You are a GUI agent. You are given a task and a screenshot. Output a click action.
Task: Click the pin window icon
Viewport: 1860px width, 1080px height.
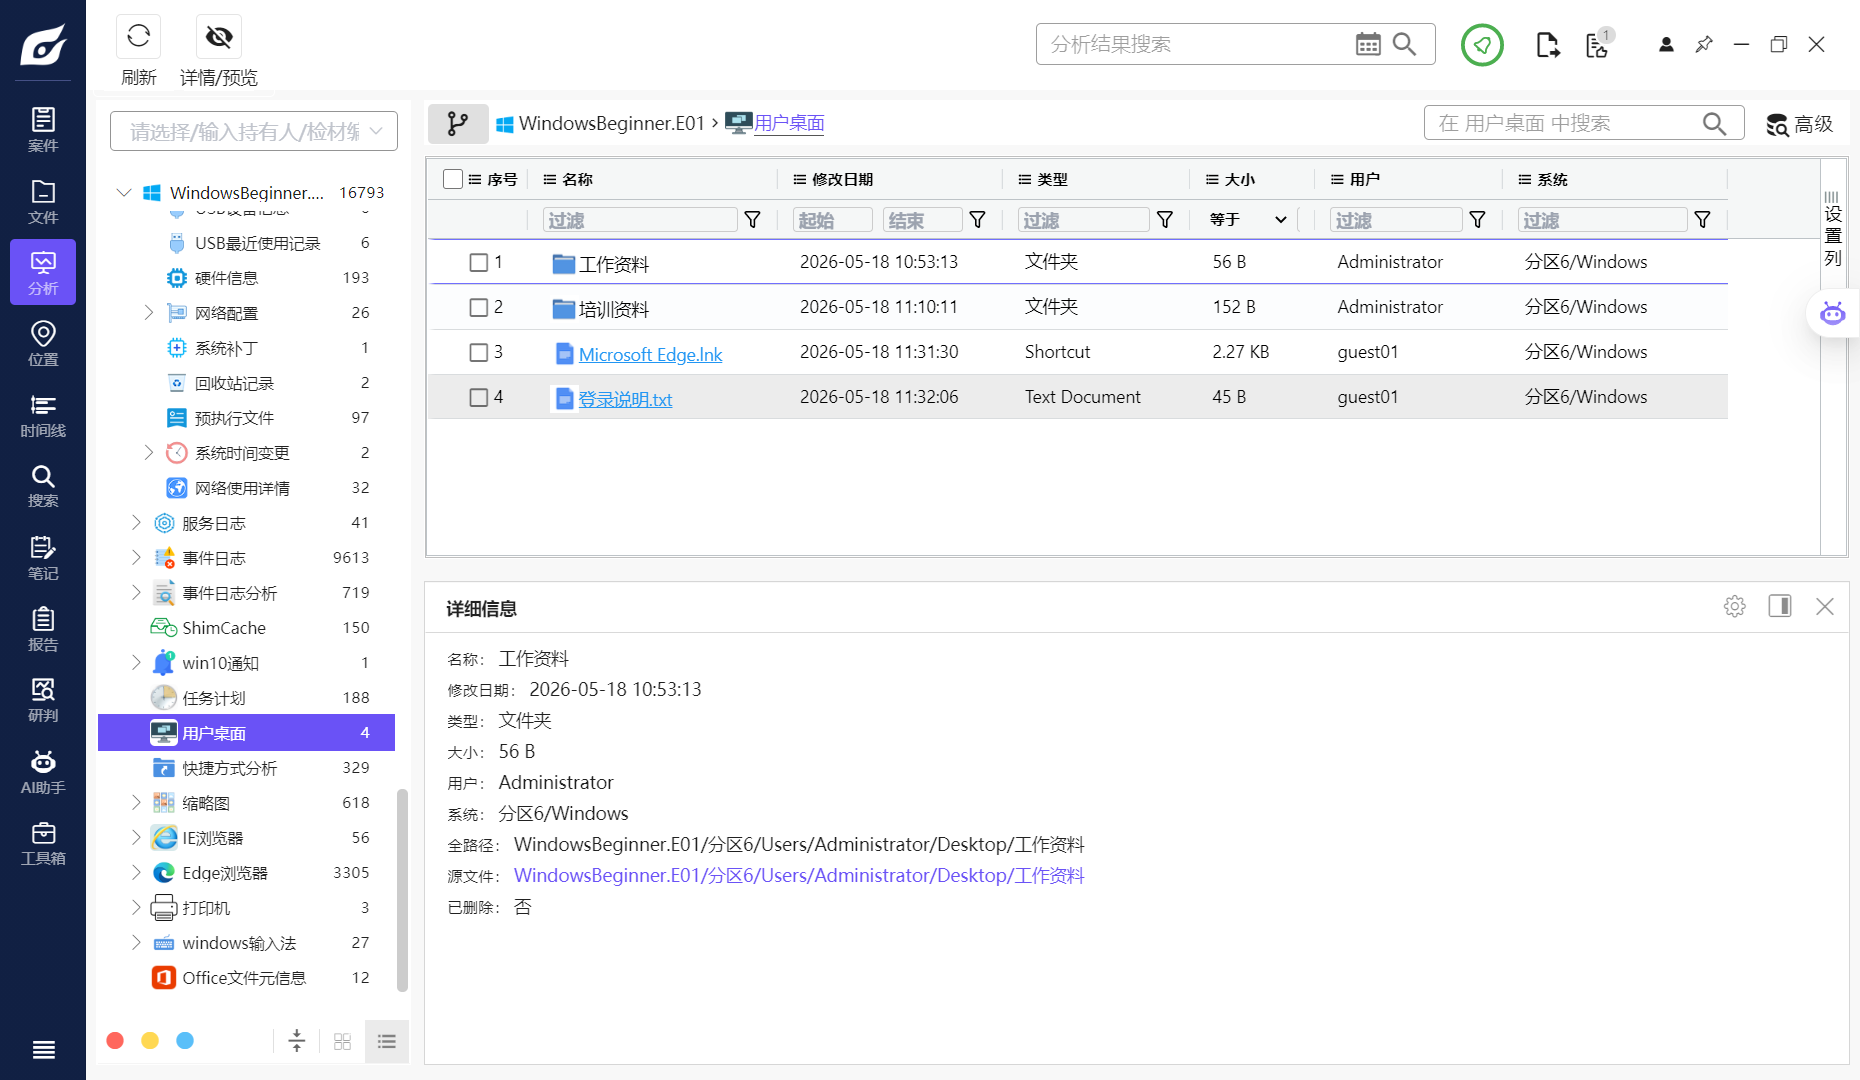tap(1704, 45)
